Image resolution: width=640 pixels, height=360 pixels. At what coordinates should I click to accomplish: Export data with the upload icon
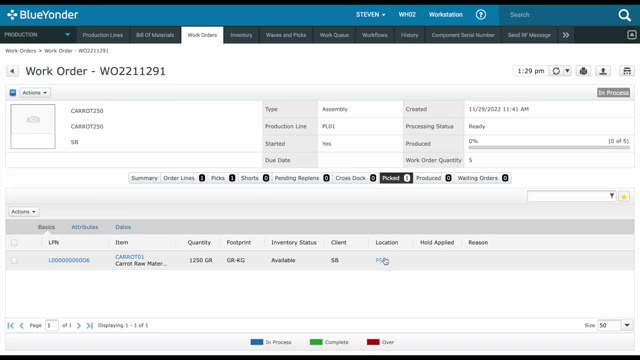tap(603, 71)
